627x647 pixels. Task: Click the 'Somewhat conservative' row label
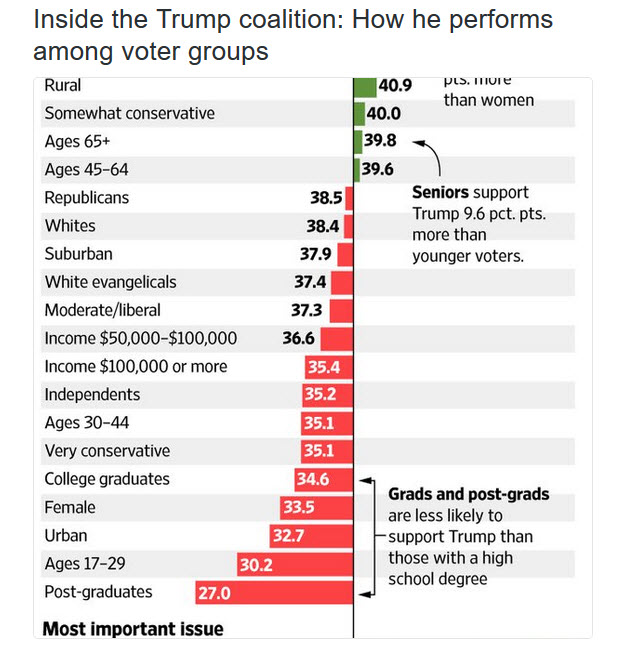[129, 114]
